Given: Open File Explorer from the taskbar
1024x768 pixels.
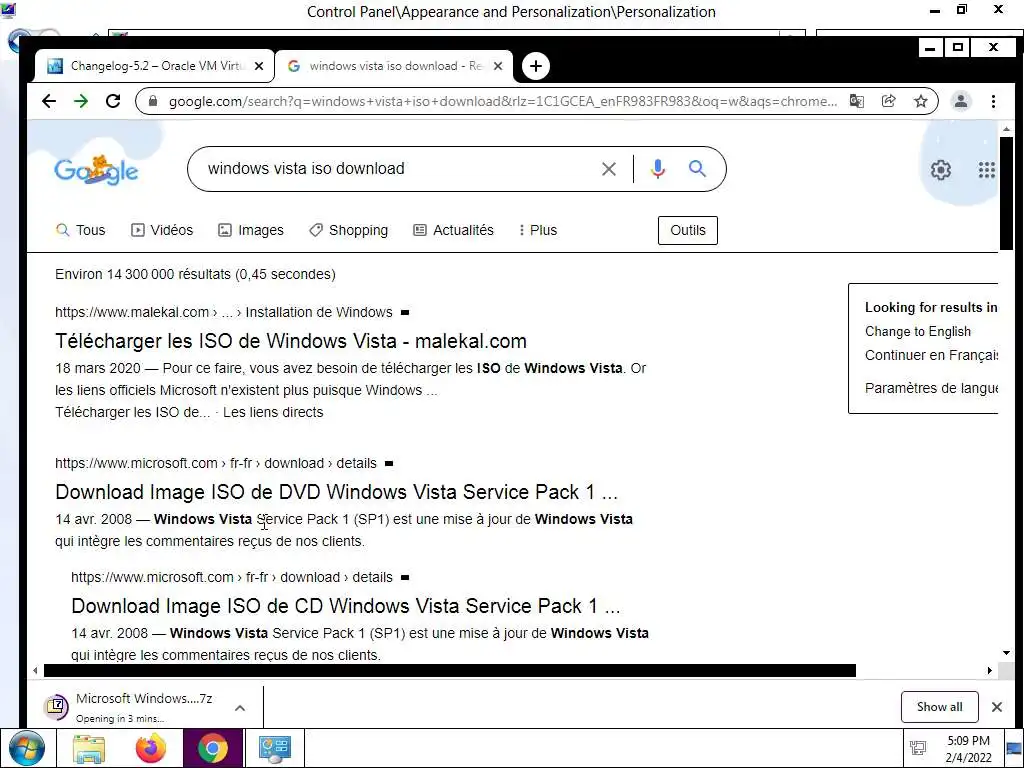Looking at the screenshot, I should (x=88, y=748).
